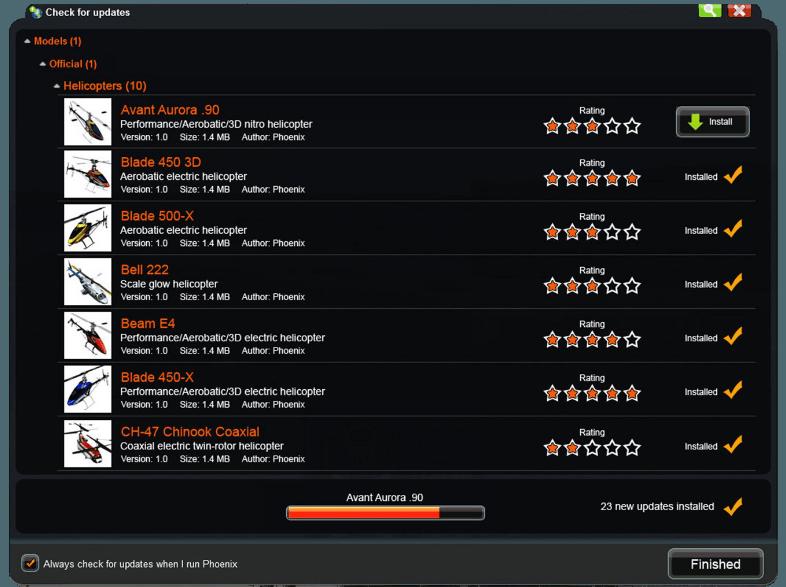Select the Avant Aurora .90 title

click(x=170, y=110)
